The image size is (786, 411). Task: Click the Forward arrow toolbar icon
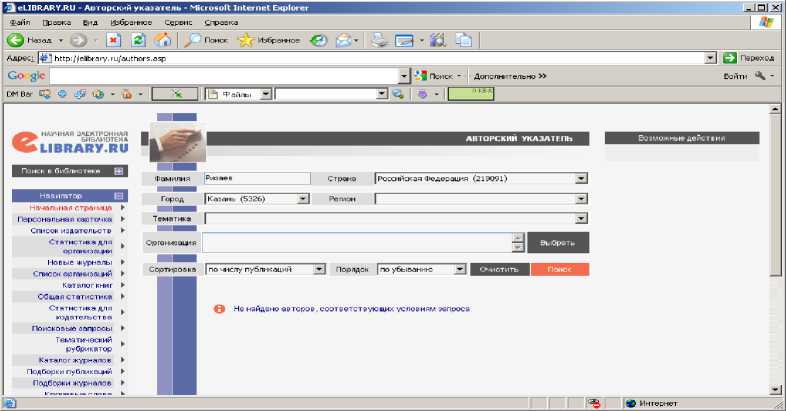[78, 40]
